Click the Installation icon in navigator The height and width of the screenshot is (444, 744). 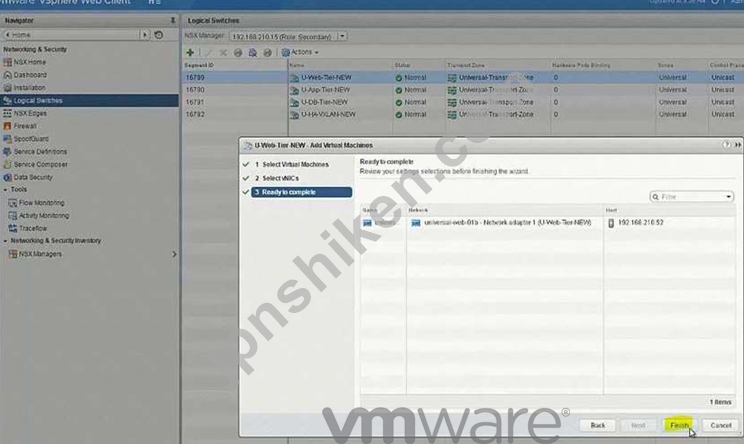tap(7, 88)
